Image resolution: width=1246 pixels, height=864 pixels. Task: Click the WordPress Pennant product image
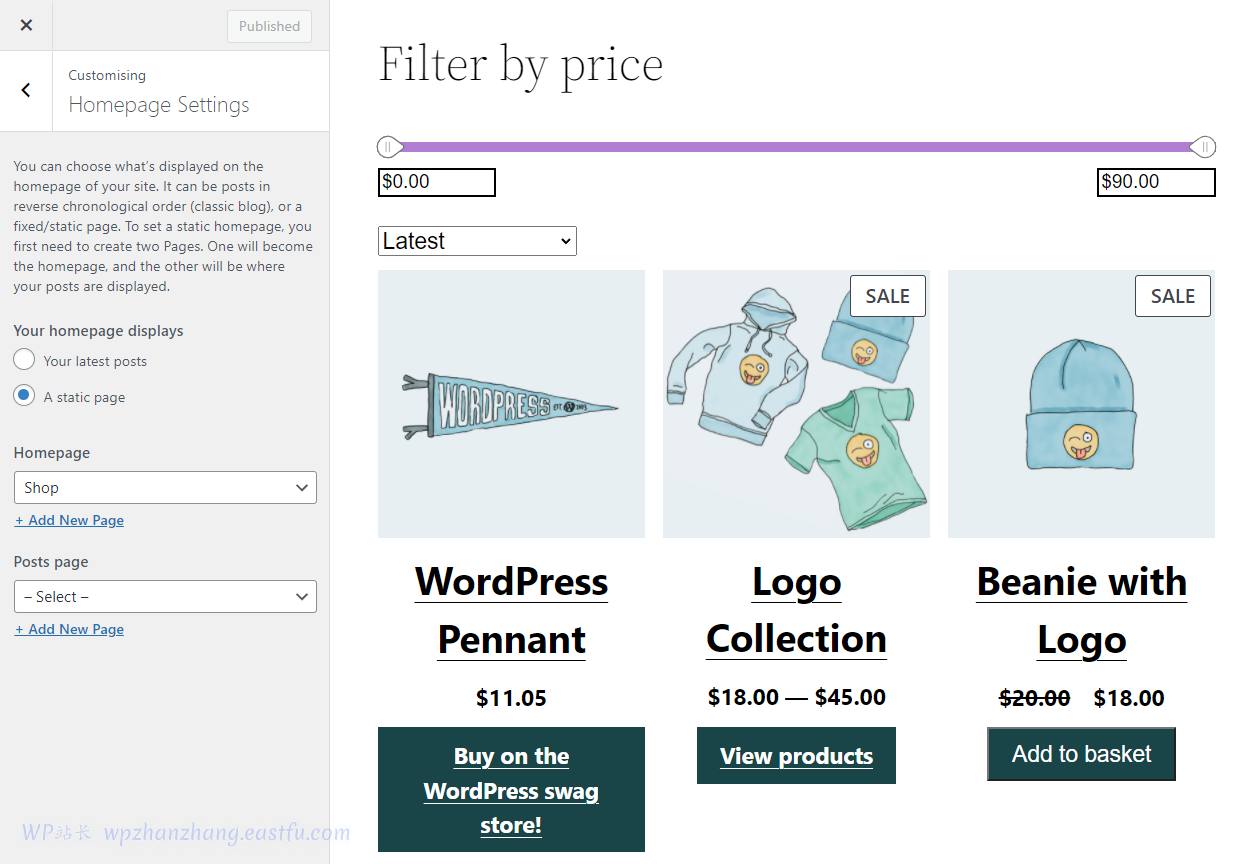[511, 404]
